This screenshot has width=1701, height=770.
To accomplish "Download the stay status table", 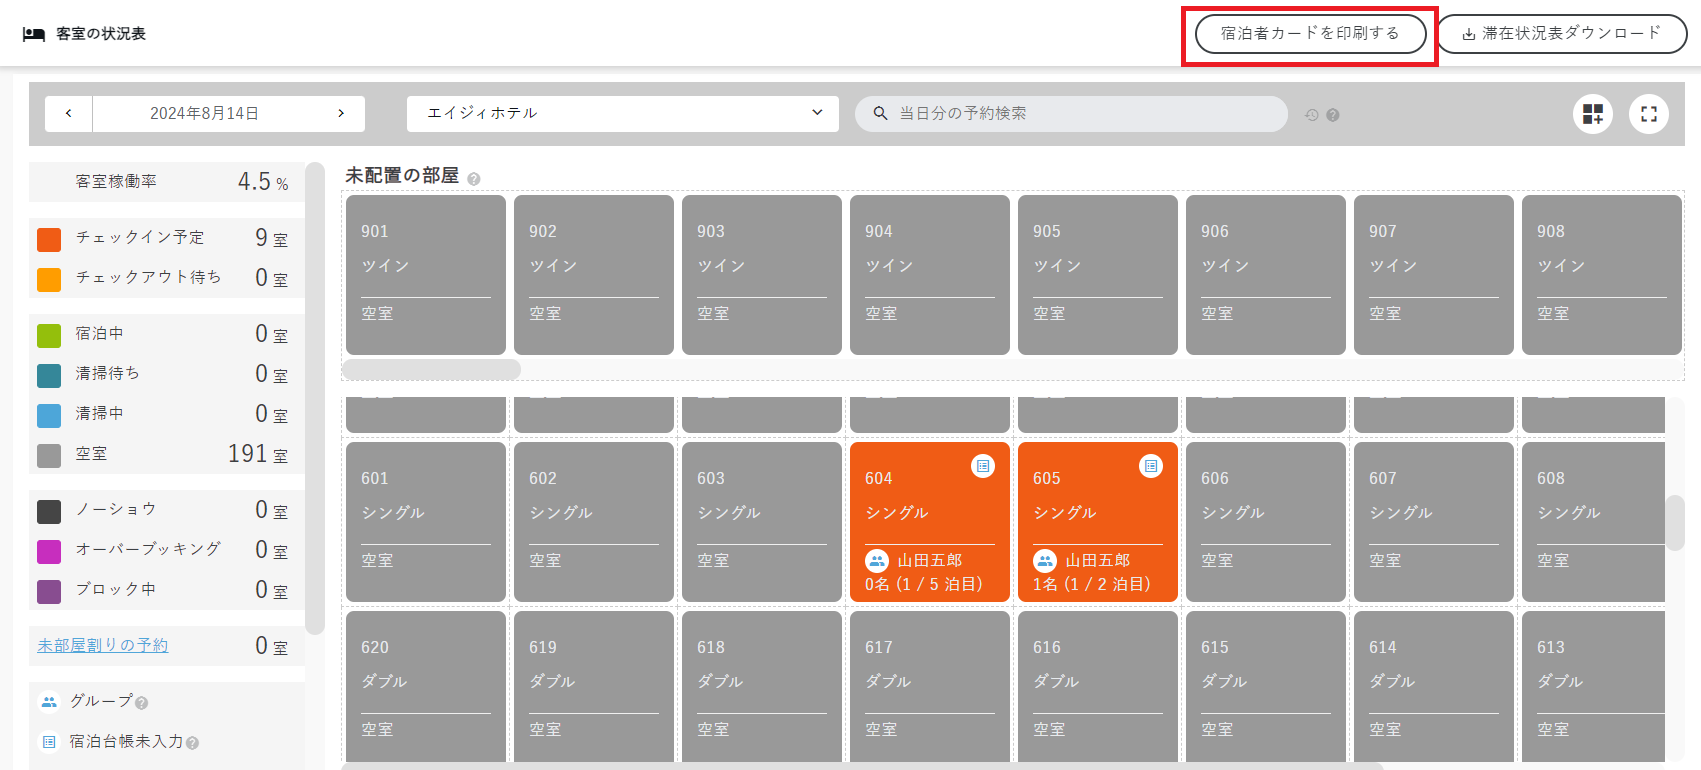I will tap(1561, 34).
